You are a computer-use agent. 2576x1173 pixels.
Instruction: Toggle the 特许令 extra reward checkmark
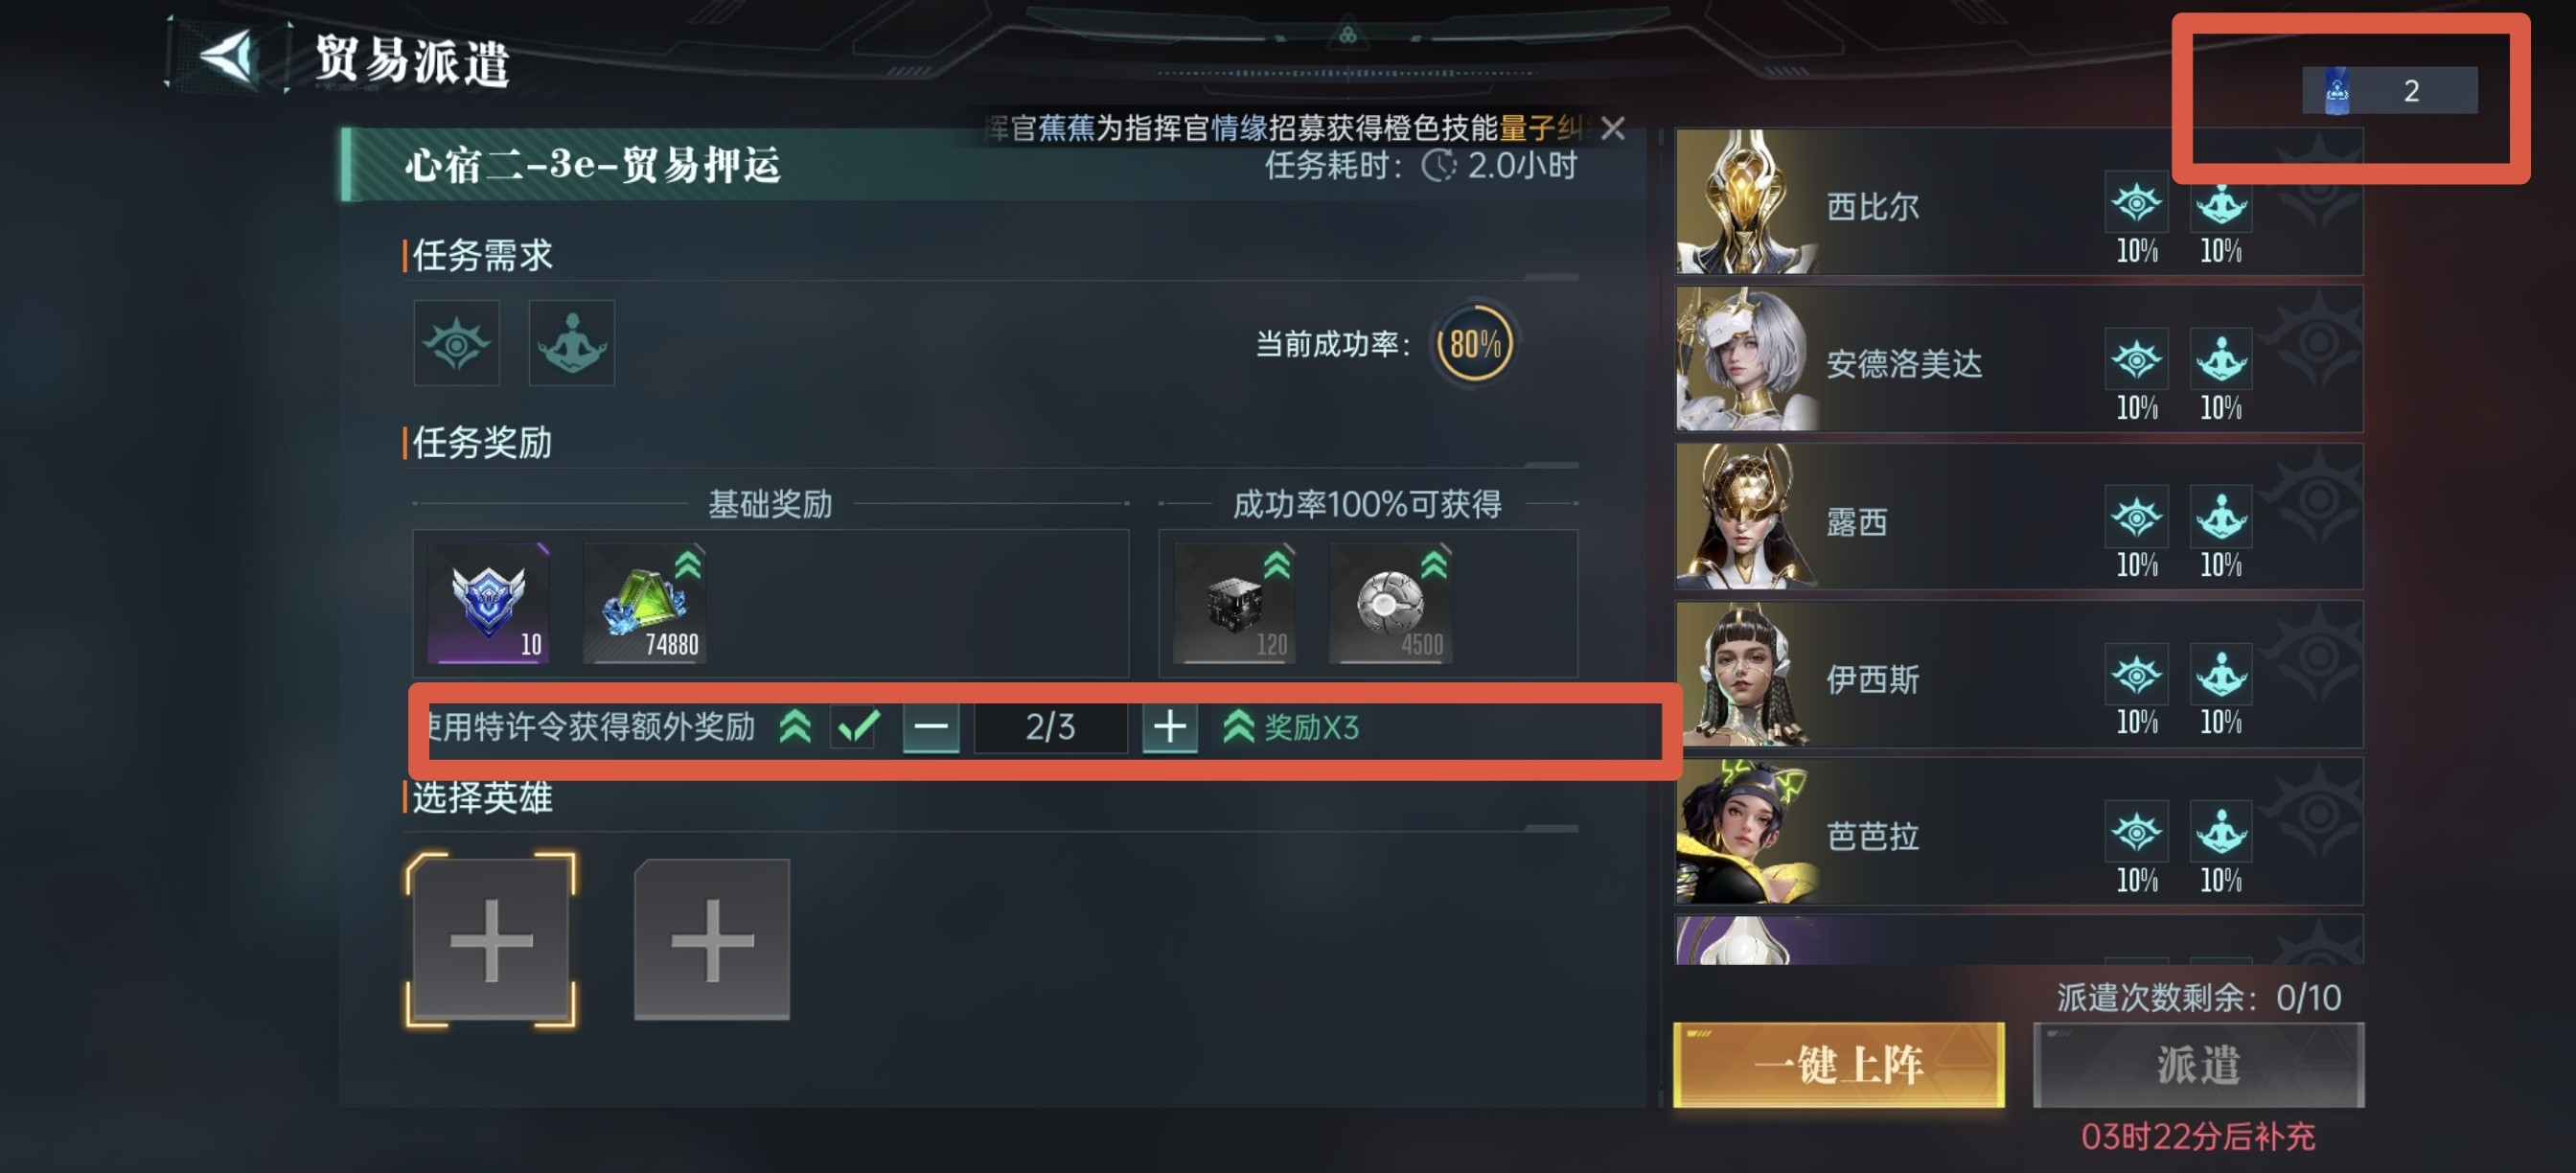(x=858, y=727)
